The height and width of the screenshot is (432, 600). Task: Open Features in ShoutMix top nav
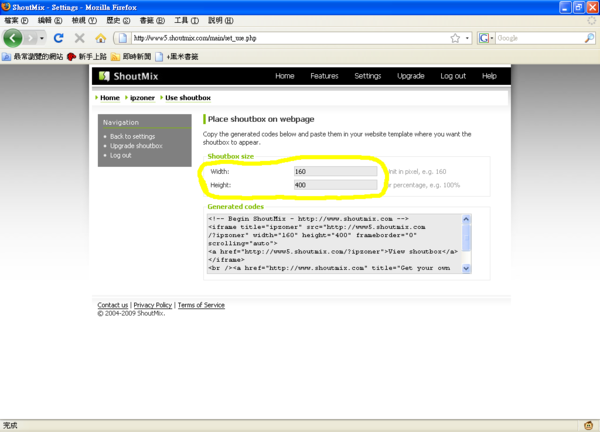click(x=324, y=76)
